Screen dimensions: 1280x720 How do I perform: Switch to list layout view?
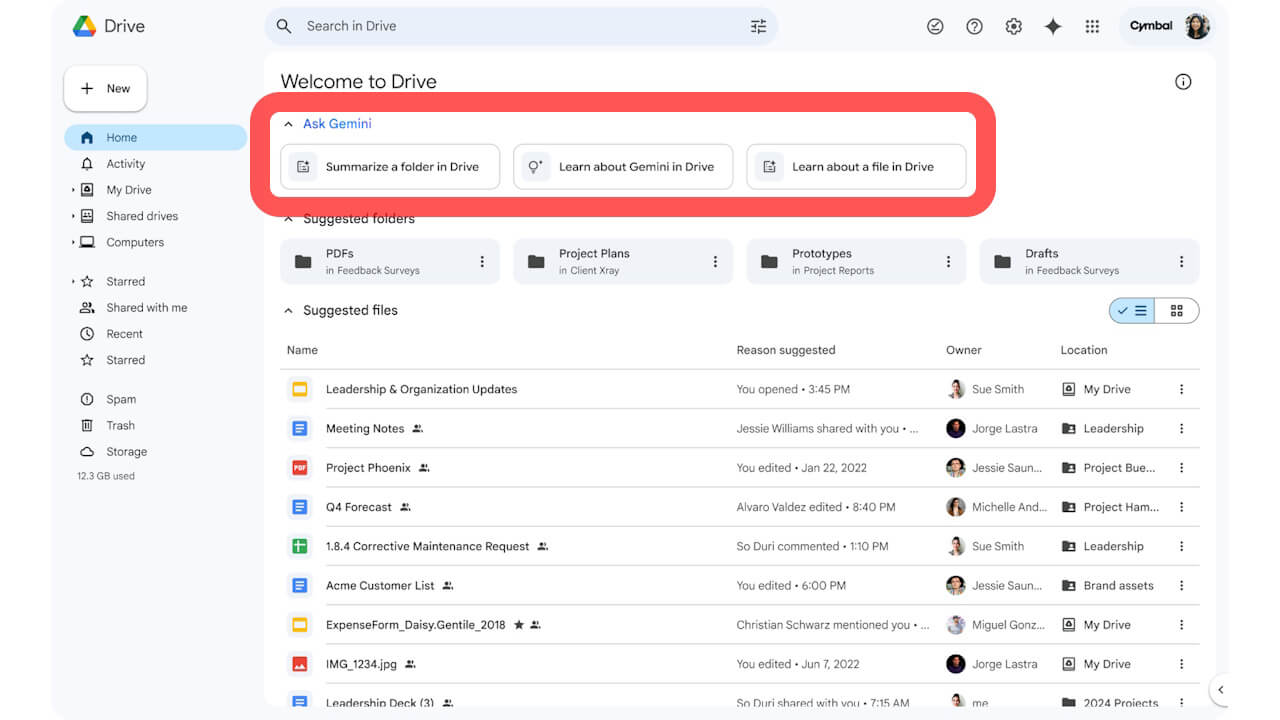tap(1132, 311)
